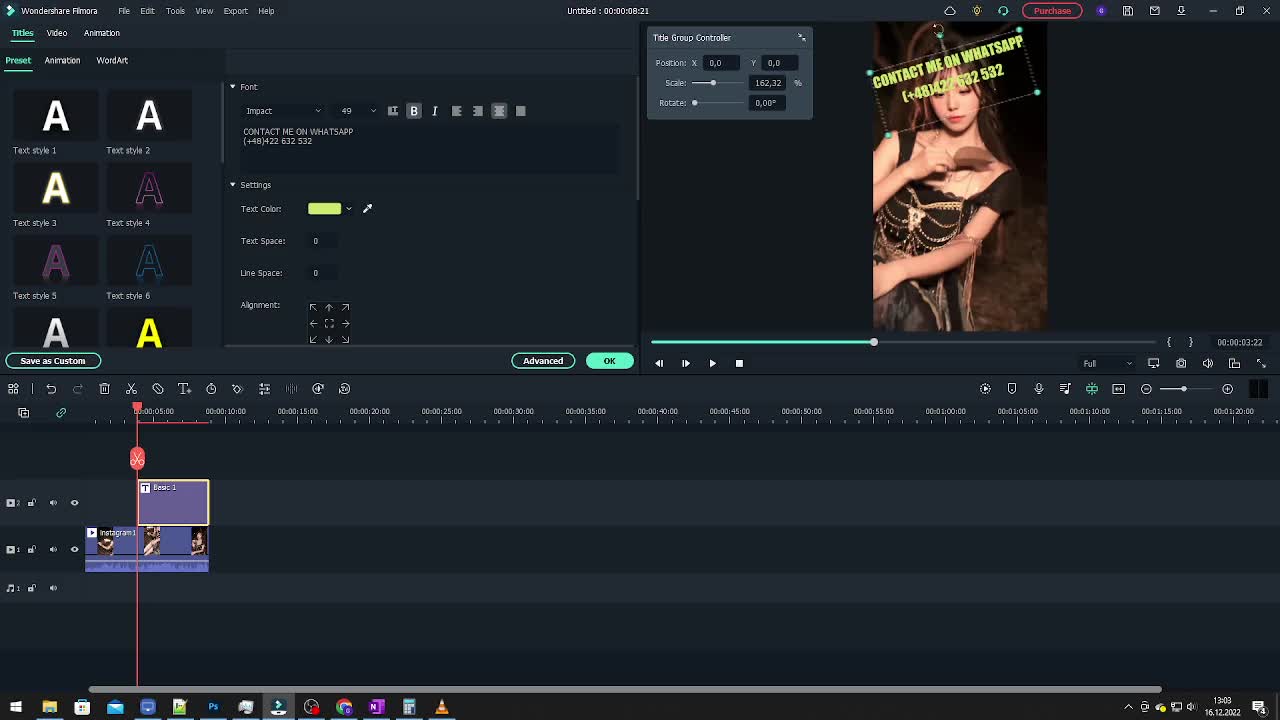Open the Text Color dropdown arrow
Image resolution: width=1280 pixels, height=720 pixels.
click(349, 208)
